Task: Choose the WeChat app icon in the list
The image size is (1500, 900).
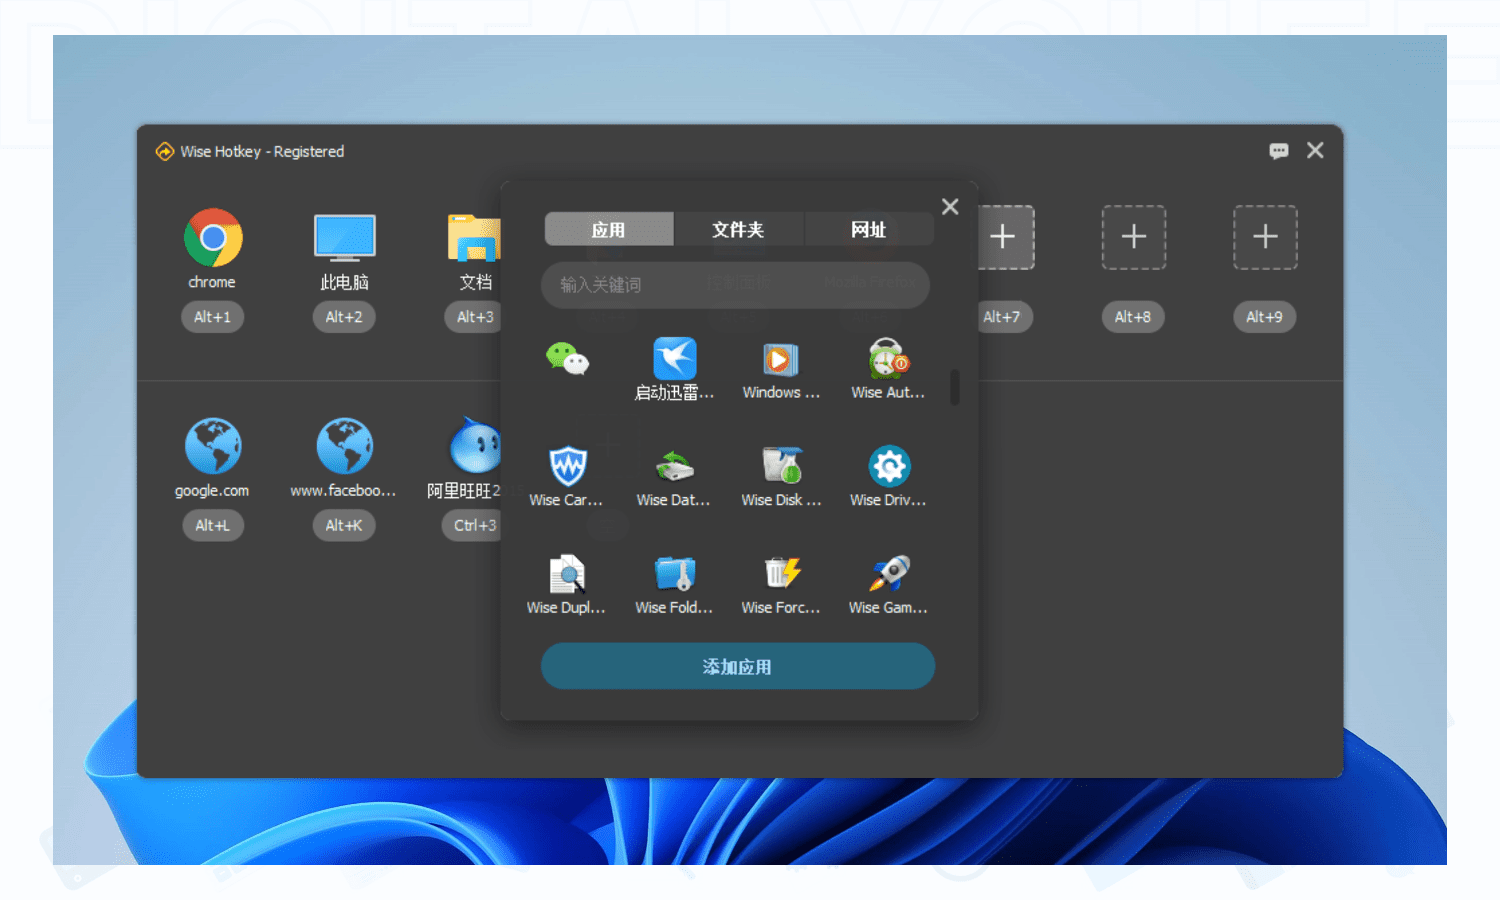Action: click(x=567, y=358)
